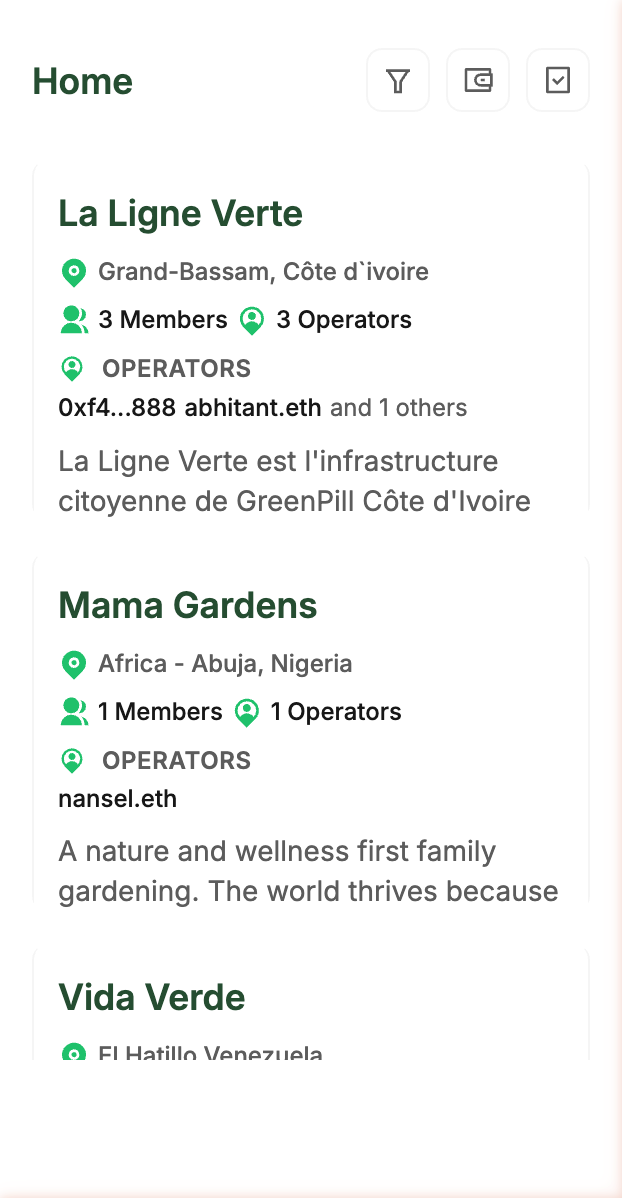Select operator abhitant.eth
This screenshot has height=1198, width=622.
tap(253, 408)
